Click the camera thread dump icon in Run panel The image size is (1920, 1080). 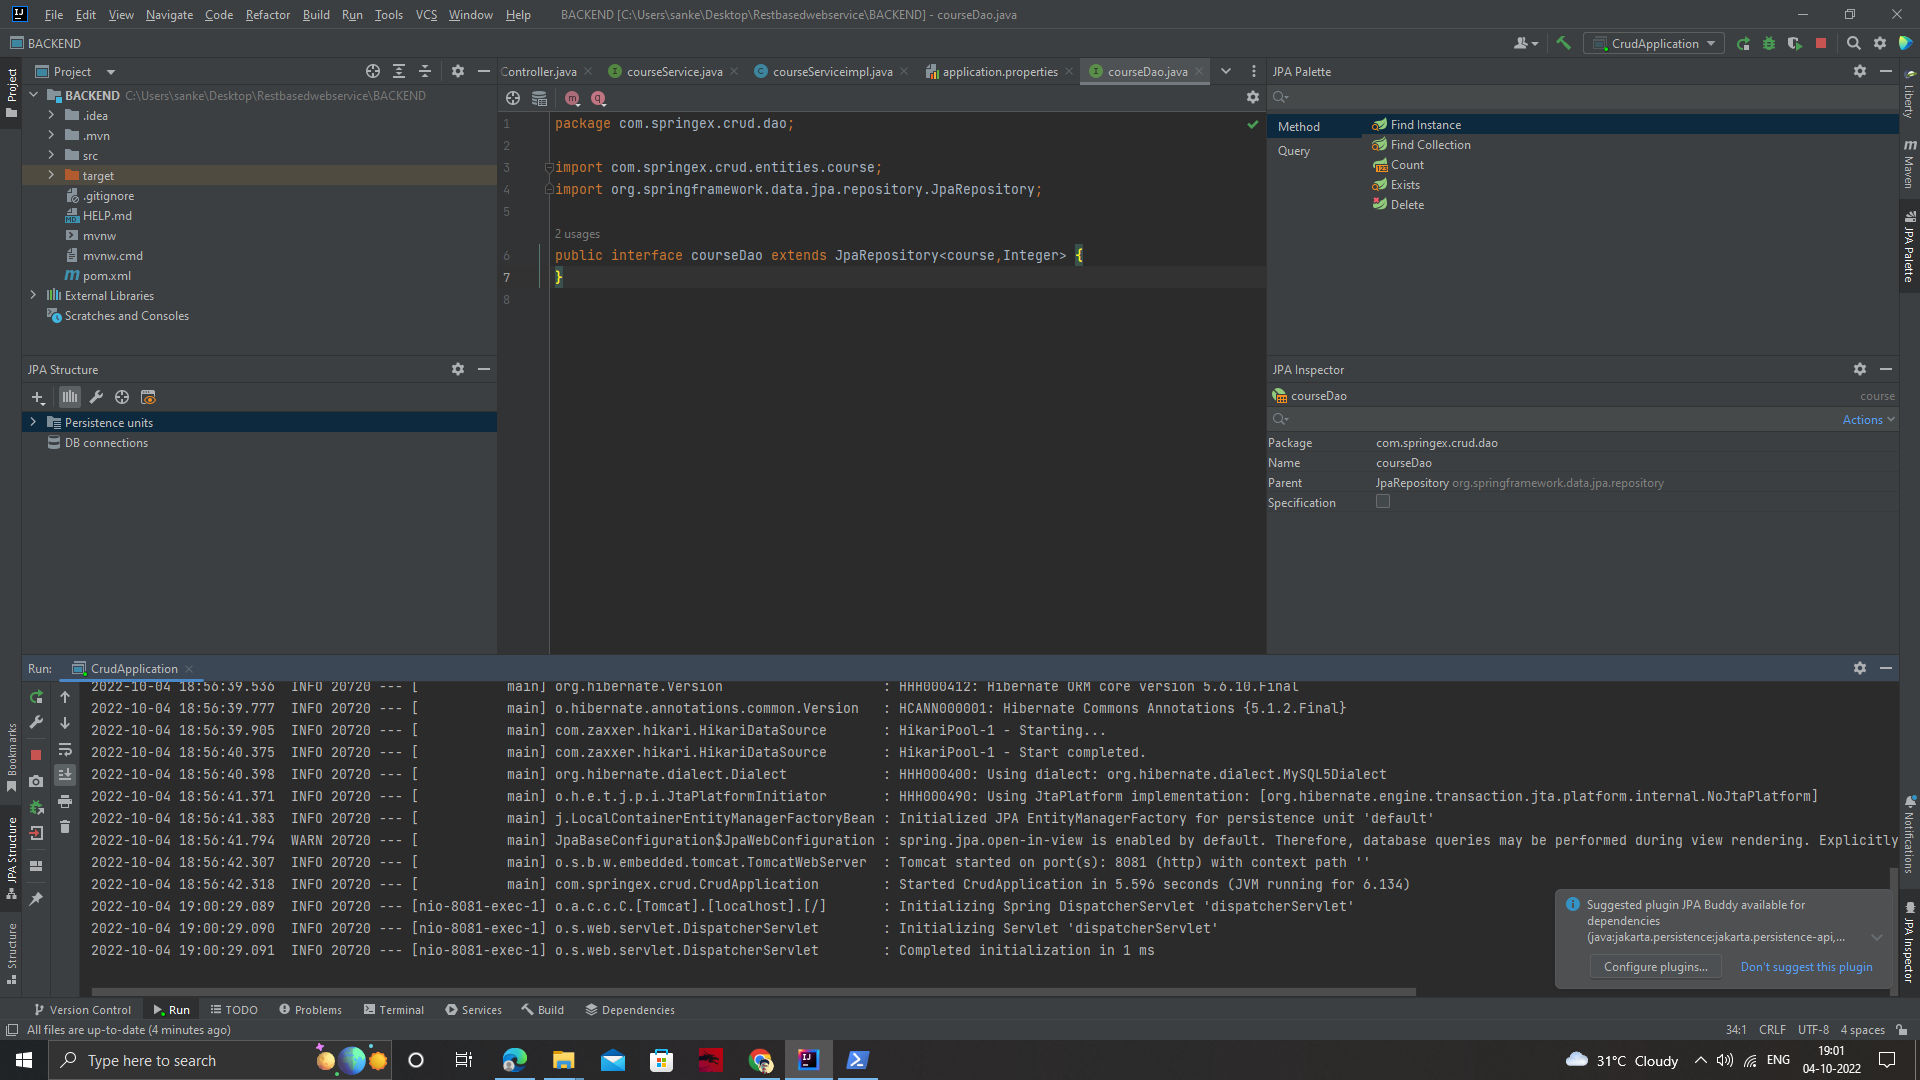point(36,781)
